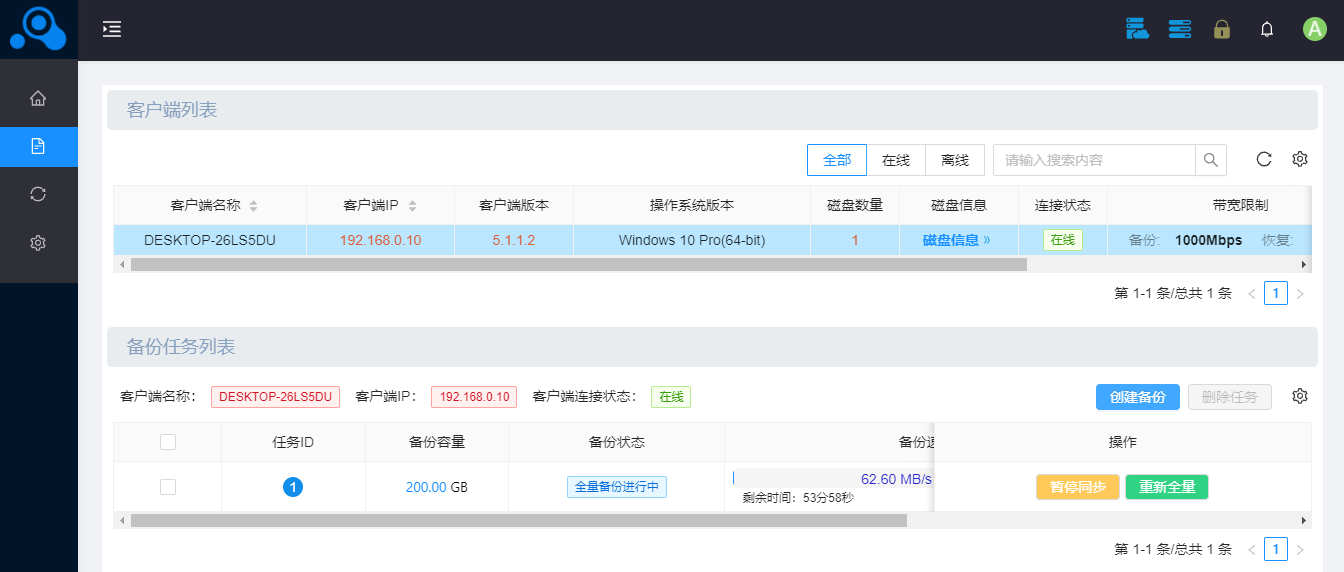
Task: Select the checkbox for task 1
Action: point(168,487)
